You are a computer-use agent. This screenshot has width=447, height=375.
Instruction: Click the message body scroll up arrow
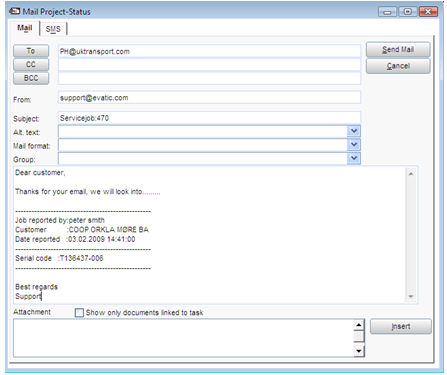(x=411, y=174)
